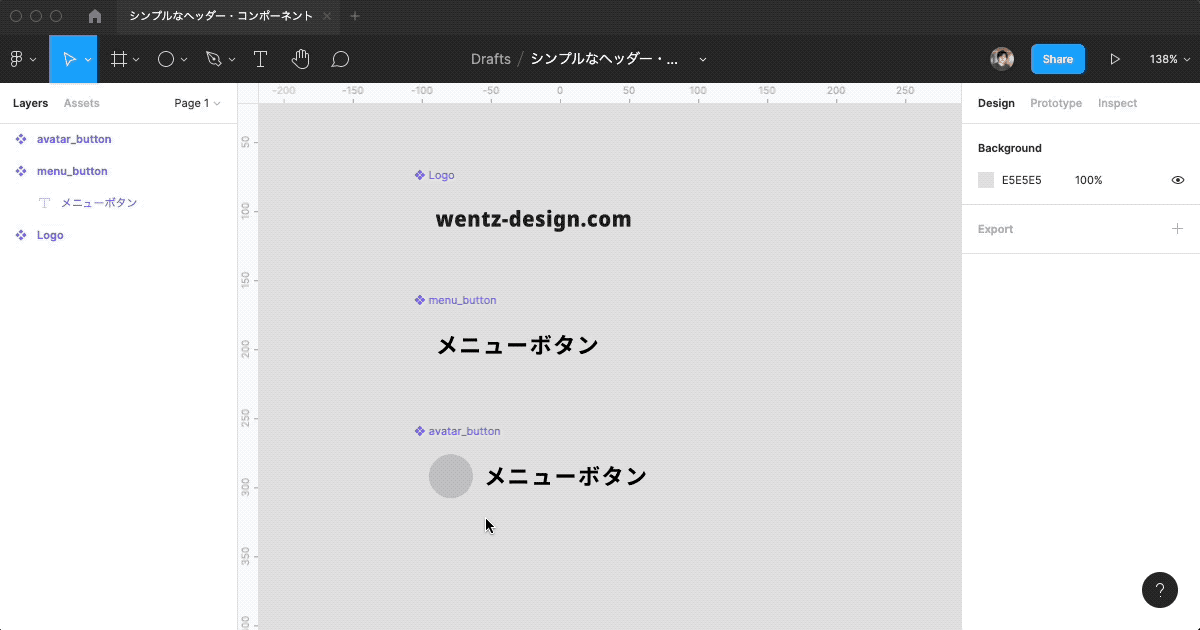Expand the Page 1 pages list
The width and height of the screenshot is (1200, 630).
[x=197, y=103]
